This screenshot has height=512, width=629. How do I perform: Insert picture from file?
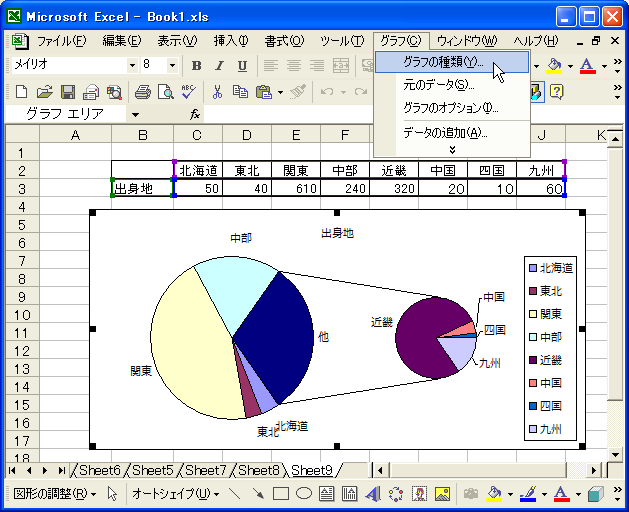point(442,494)
